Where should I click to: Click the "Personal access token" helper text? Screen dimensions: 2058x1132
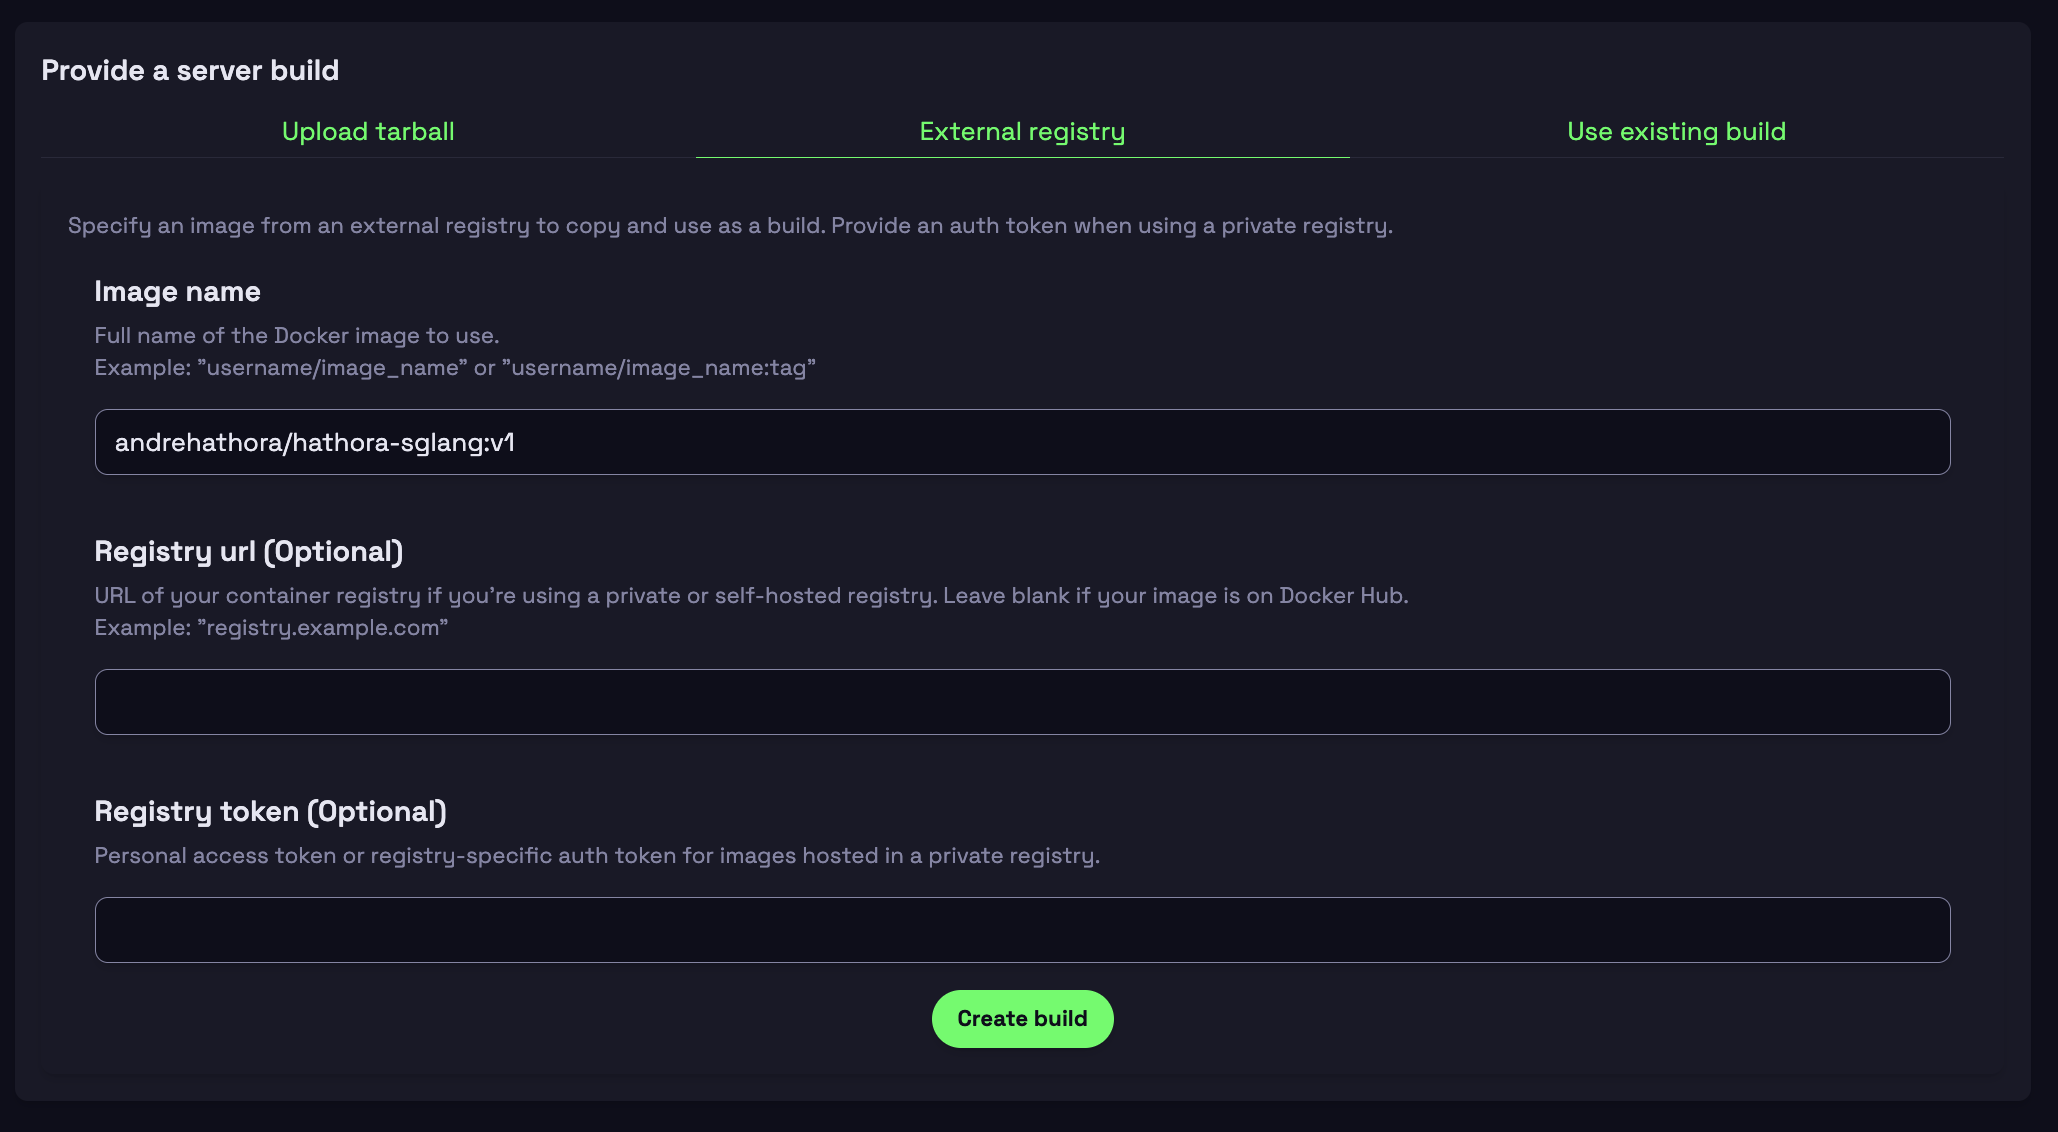pyautogui.click(x=596, y=856)
